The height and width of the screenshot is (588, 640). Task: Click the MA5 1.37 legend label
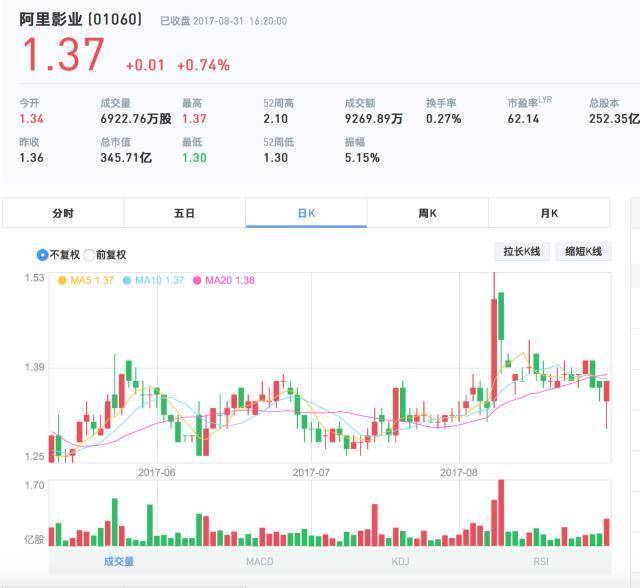pos(92,280)
